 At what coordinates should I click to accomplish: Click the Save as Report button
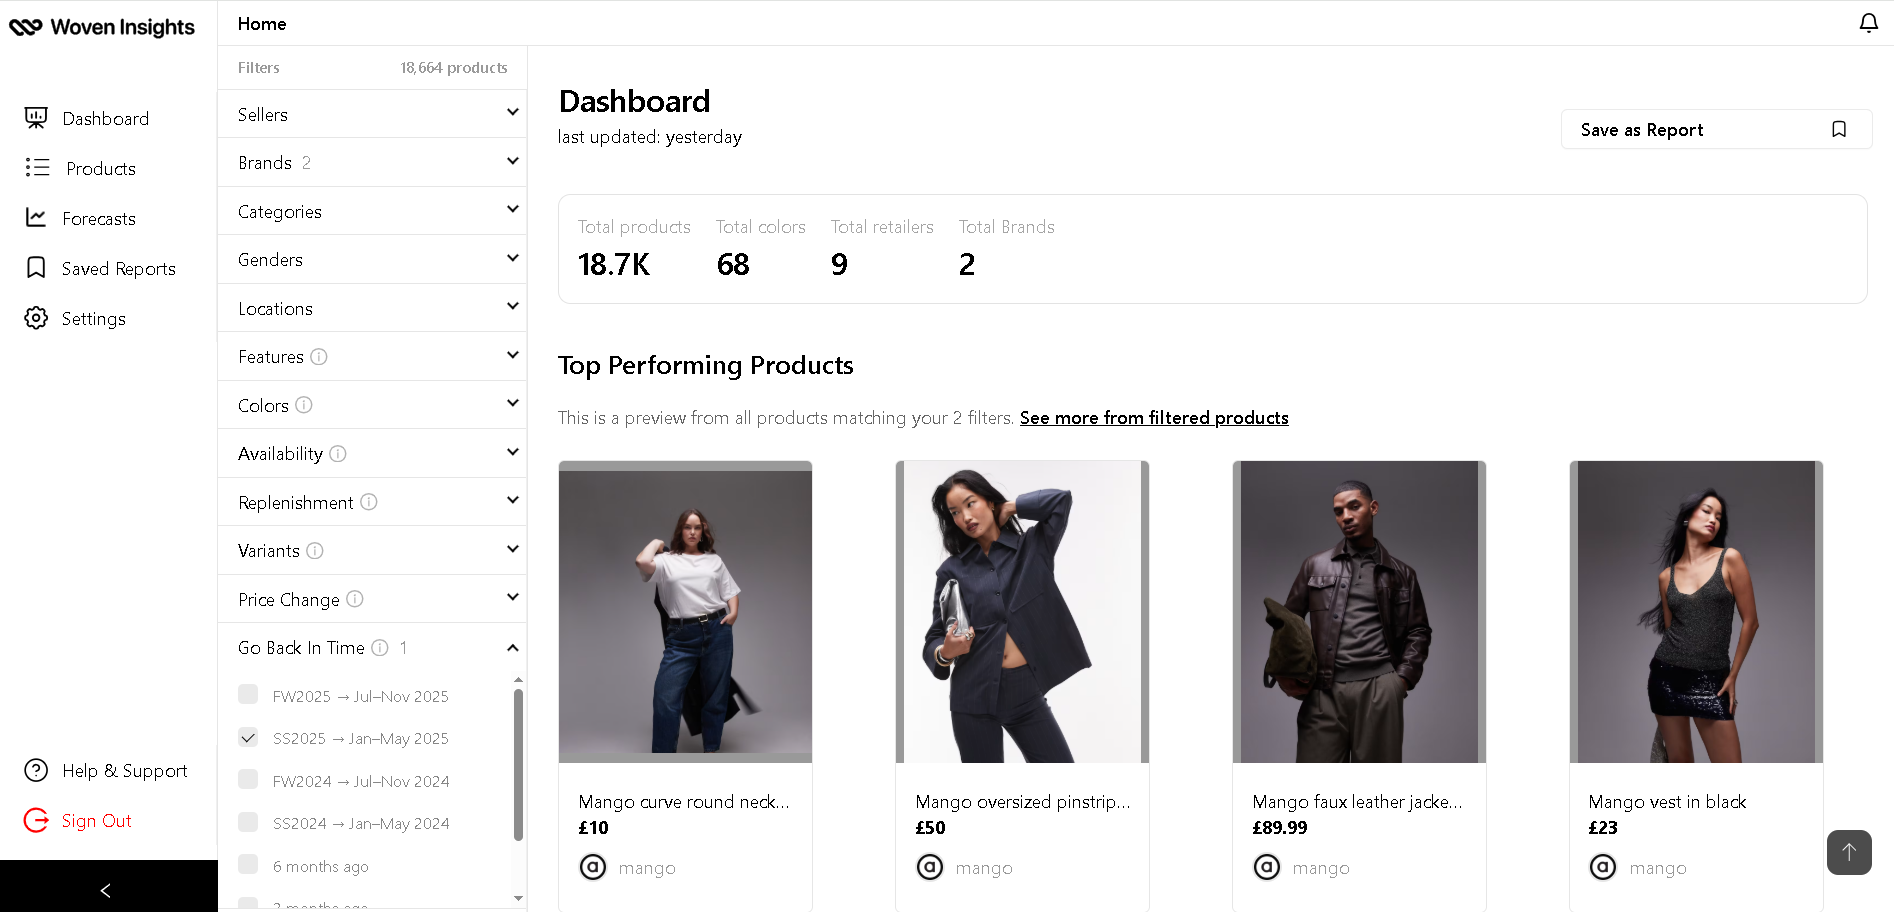[1716, 129]
